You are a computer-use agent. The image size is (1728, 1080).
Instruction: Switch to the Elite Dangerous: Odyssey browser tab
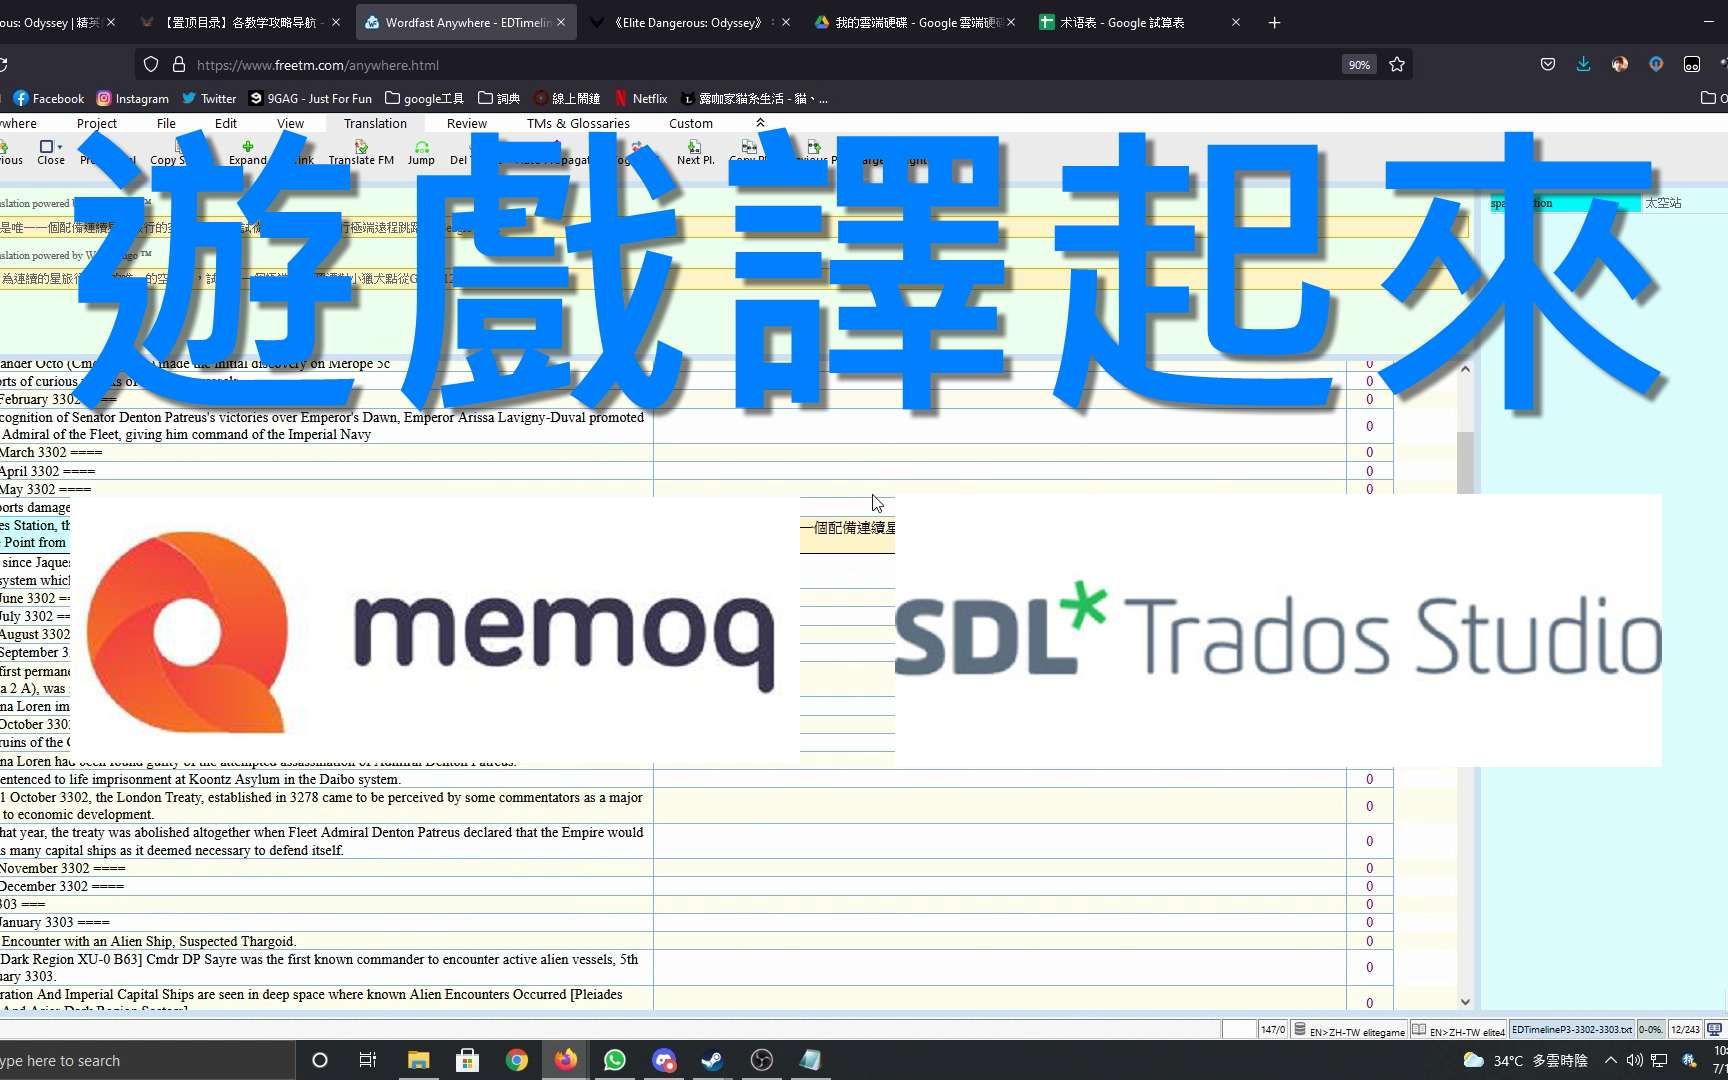(690, 22)
